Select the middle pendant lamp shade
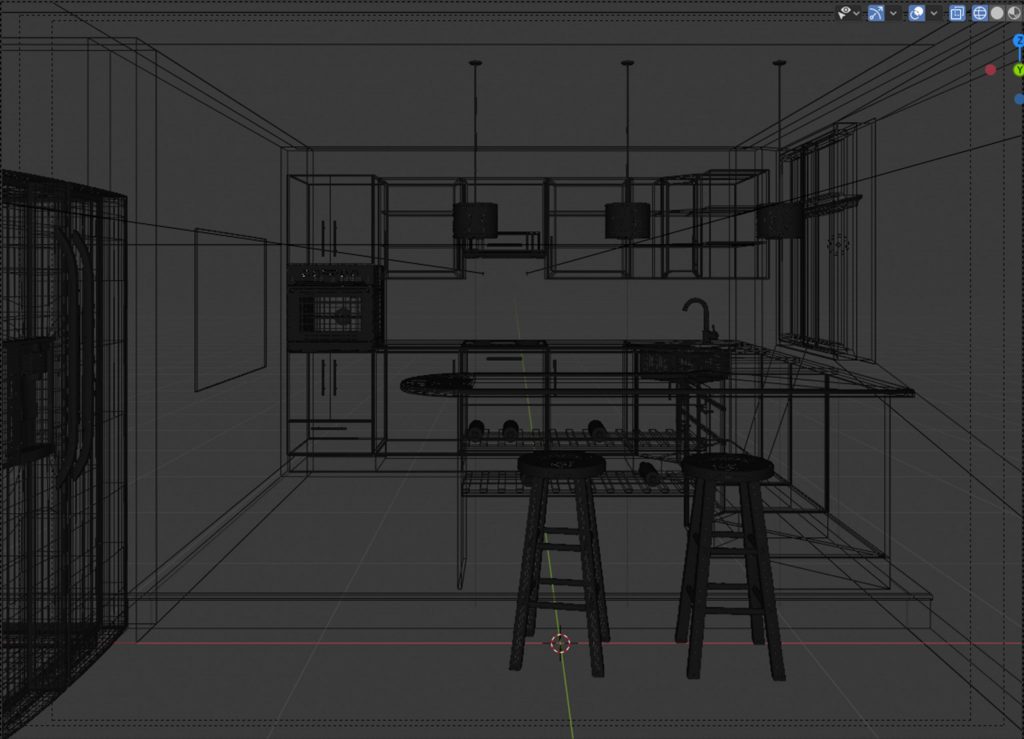Viewport: 1024px width, 739px height. click(627, 220)
